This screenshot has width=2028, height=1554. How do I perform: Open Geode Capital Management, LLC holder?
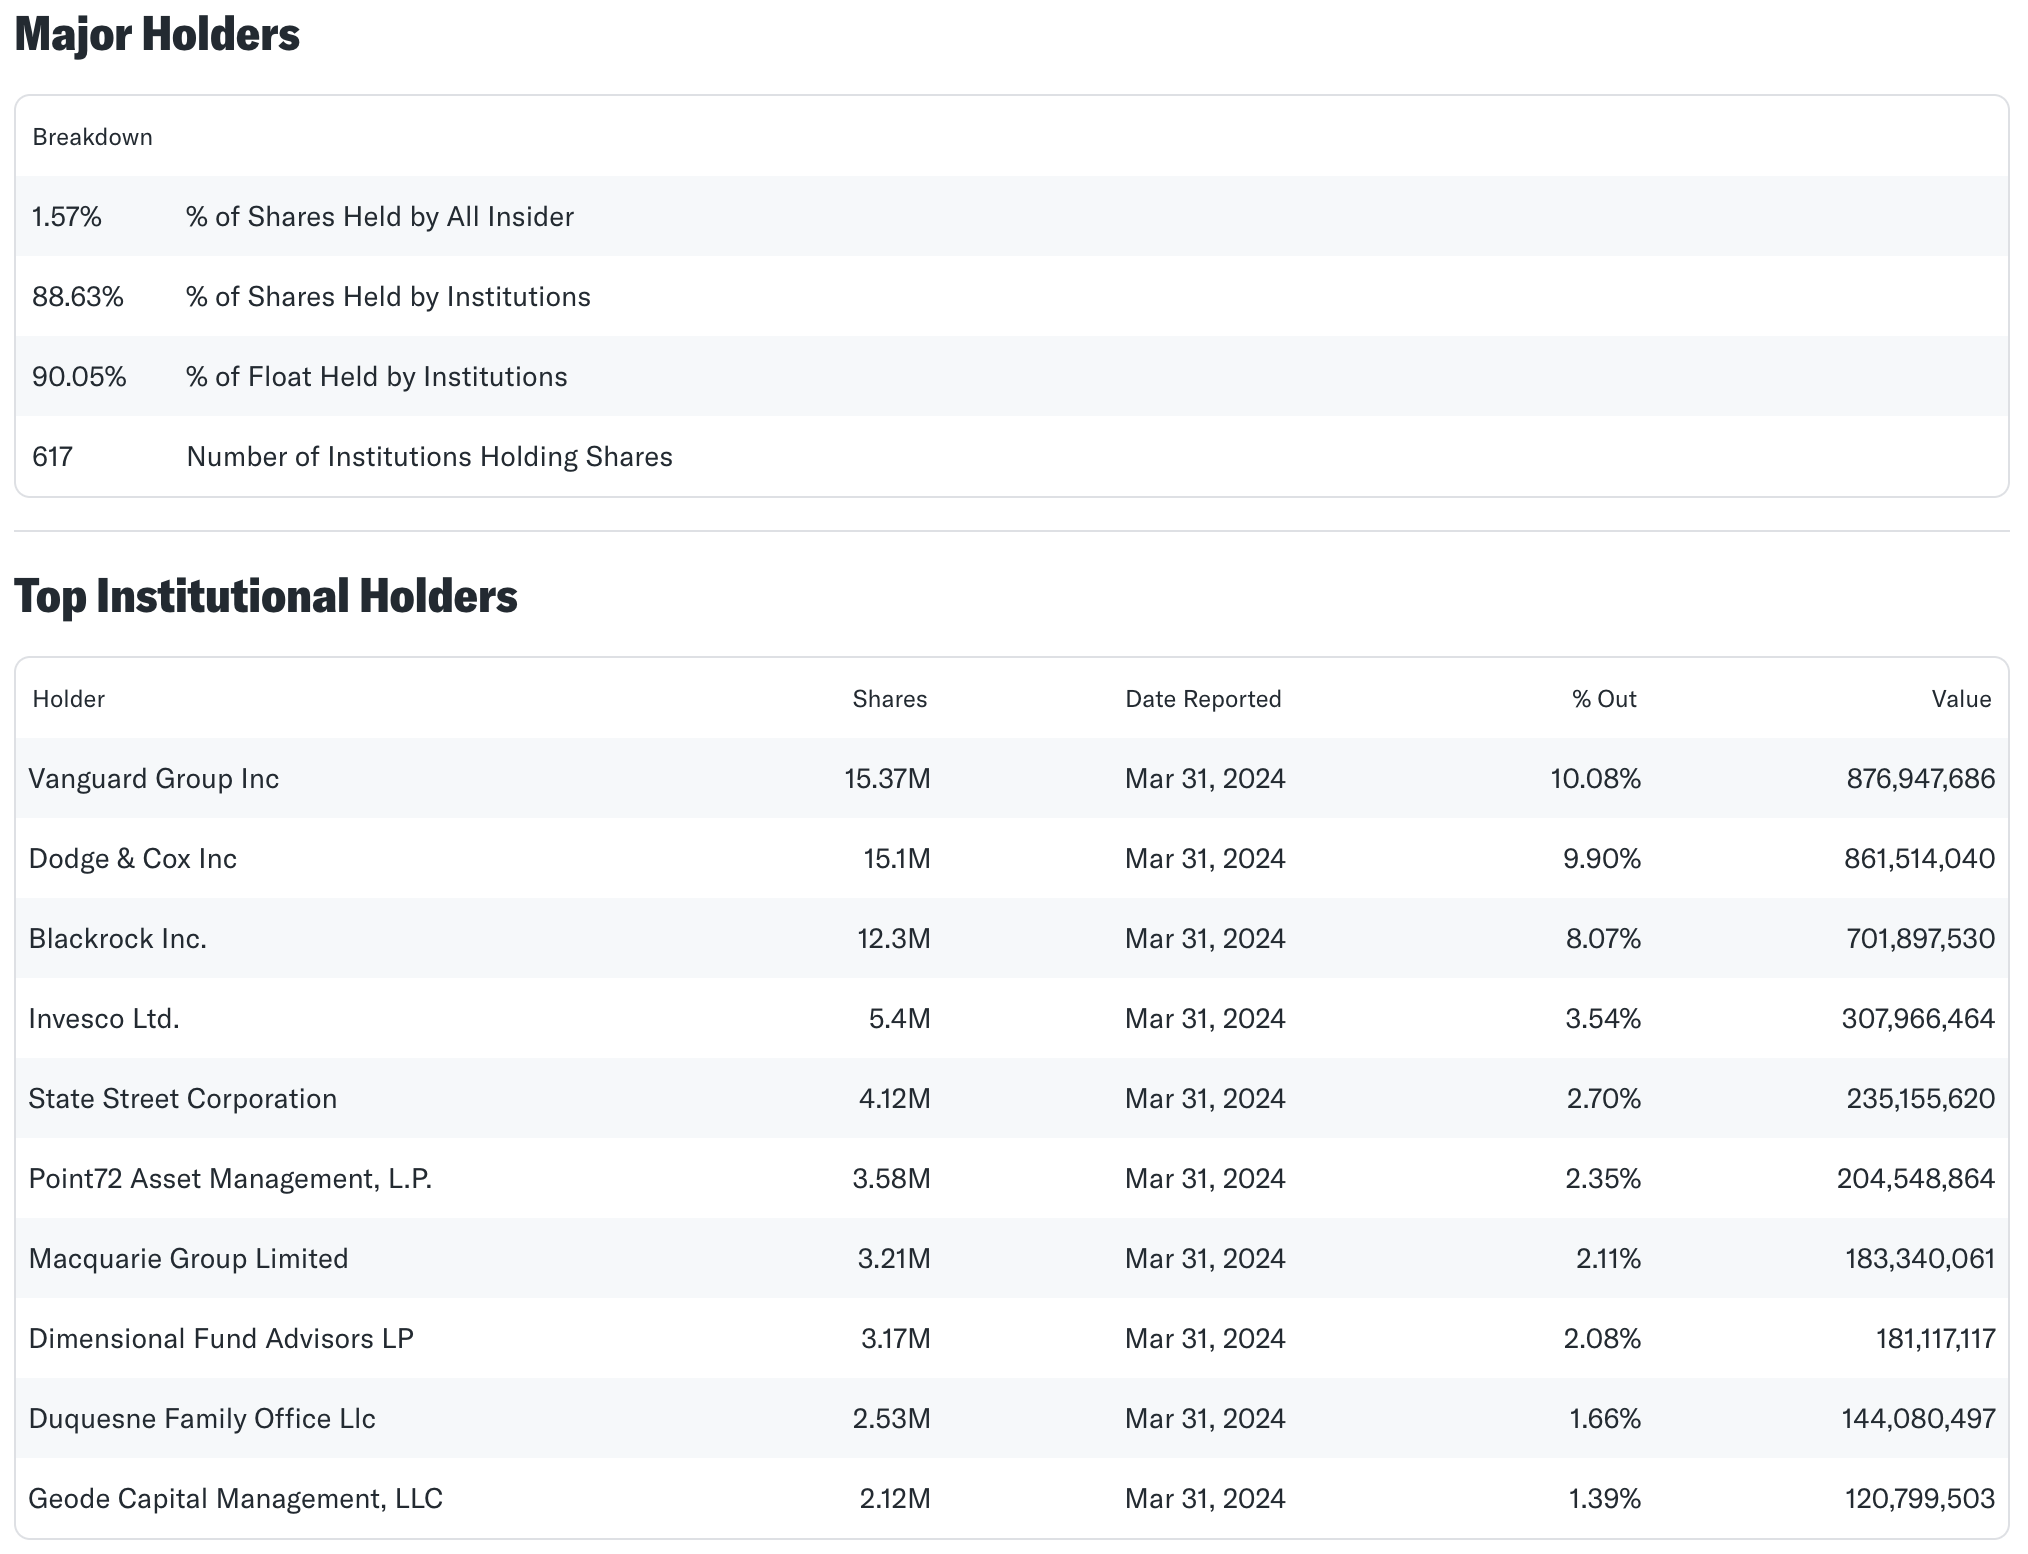coord(236,1499)
